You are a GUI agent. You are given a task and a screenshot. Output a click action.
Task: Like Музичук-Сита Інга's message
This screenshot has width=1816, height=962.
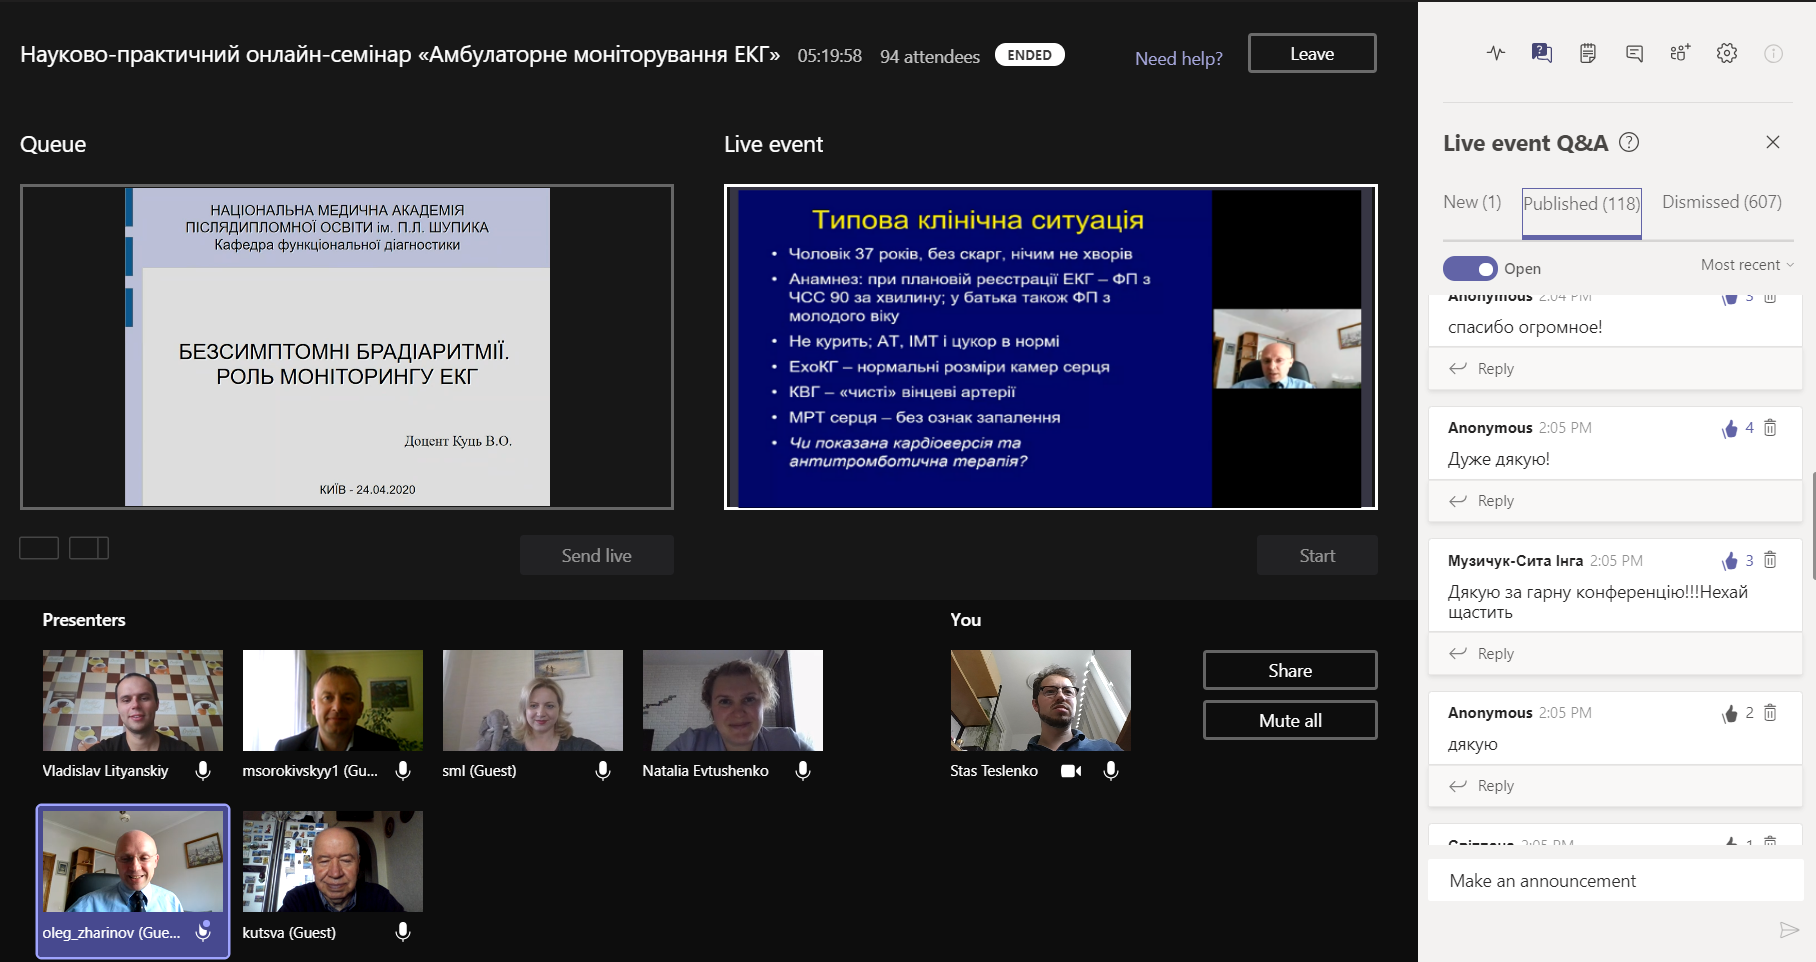(x=1730, y=561)
